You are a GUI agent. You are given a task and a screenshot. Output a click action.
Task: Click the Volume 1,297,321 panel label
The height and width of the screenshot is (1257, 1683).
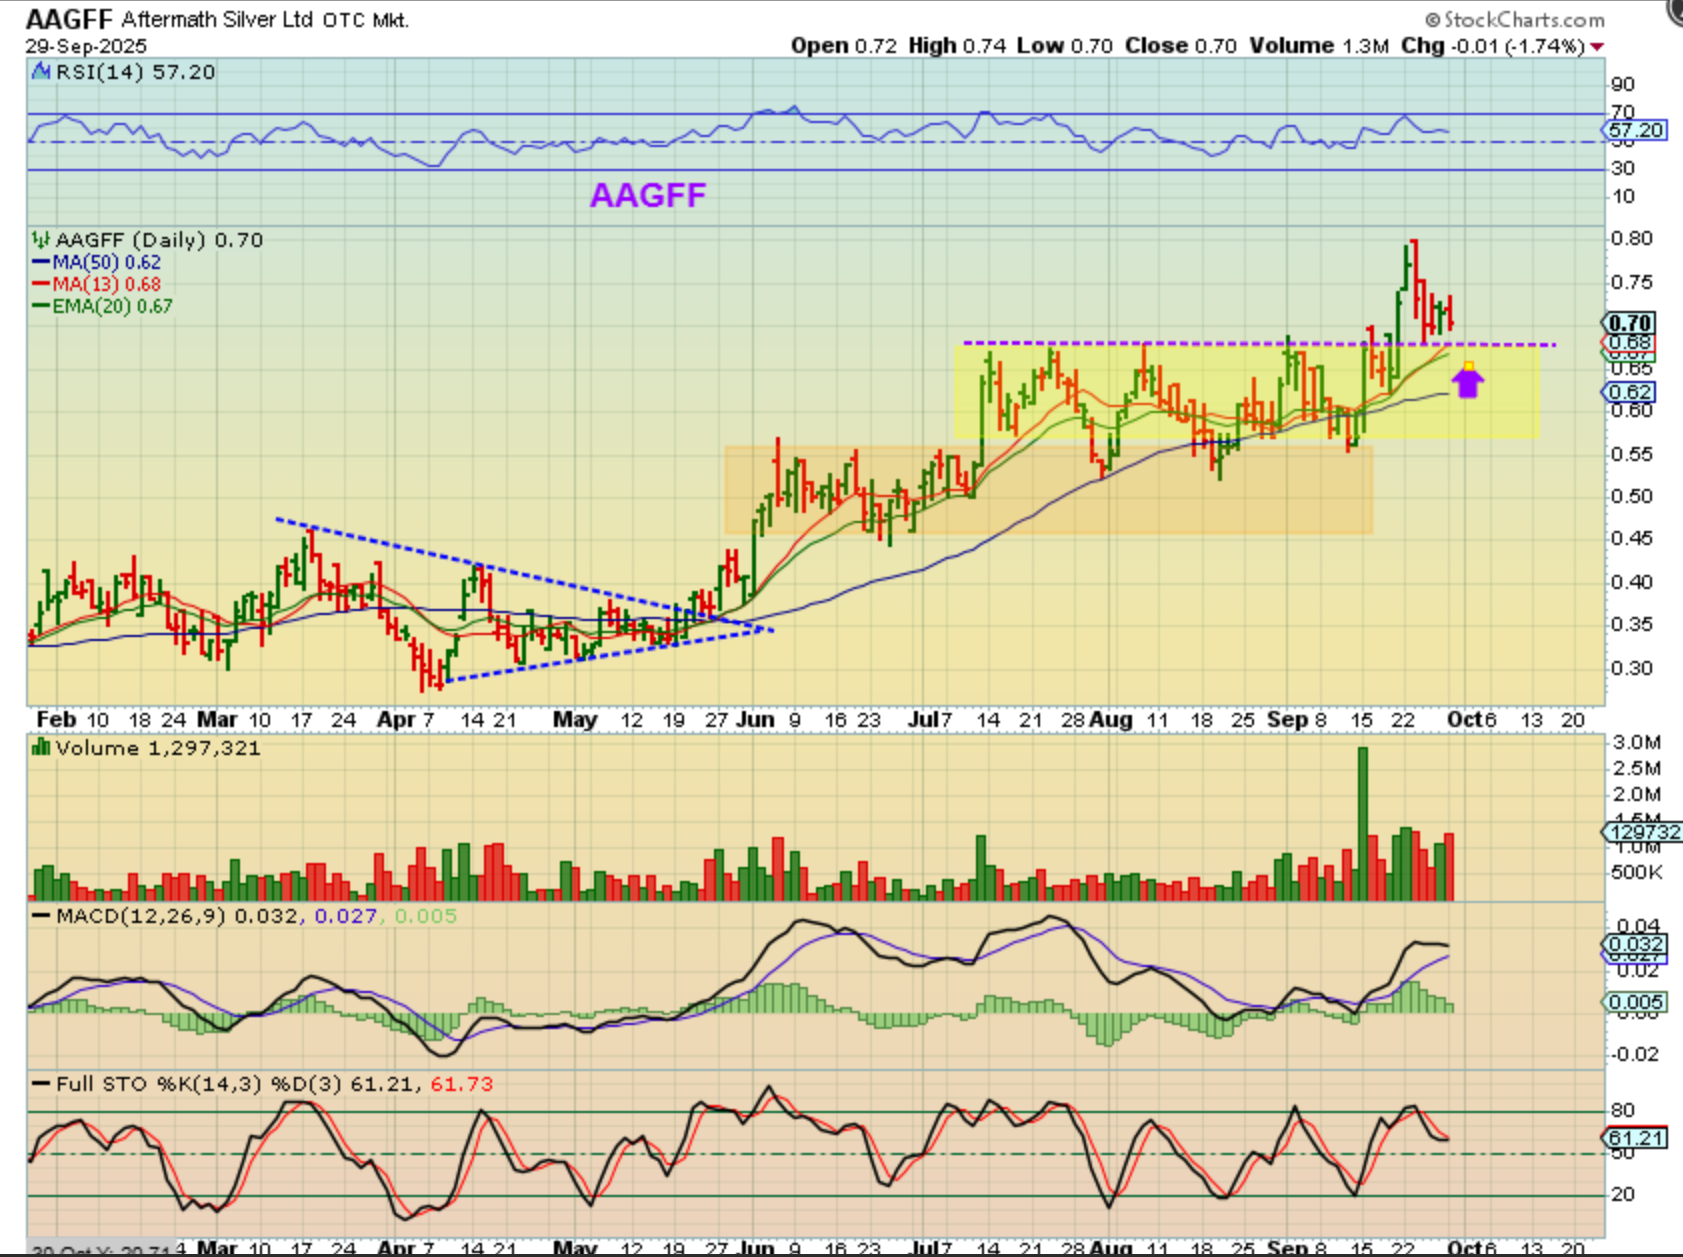[158, 748]
